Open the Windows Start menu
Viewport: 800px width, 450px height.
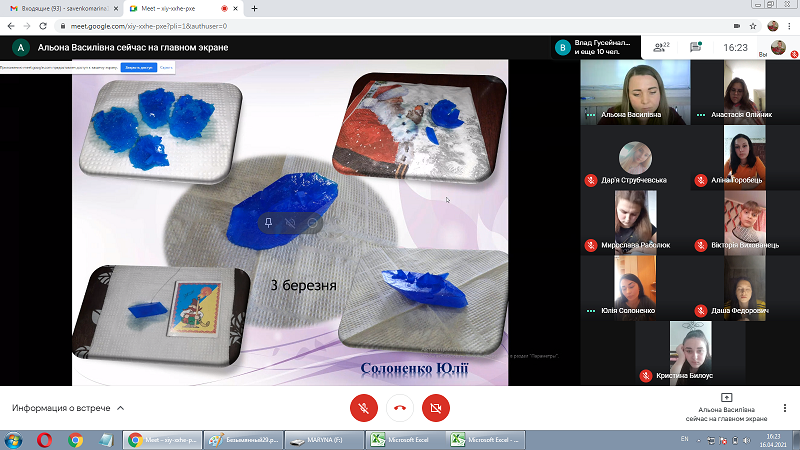pos(13,440)
